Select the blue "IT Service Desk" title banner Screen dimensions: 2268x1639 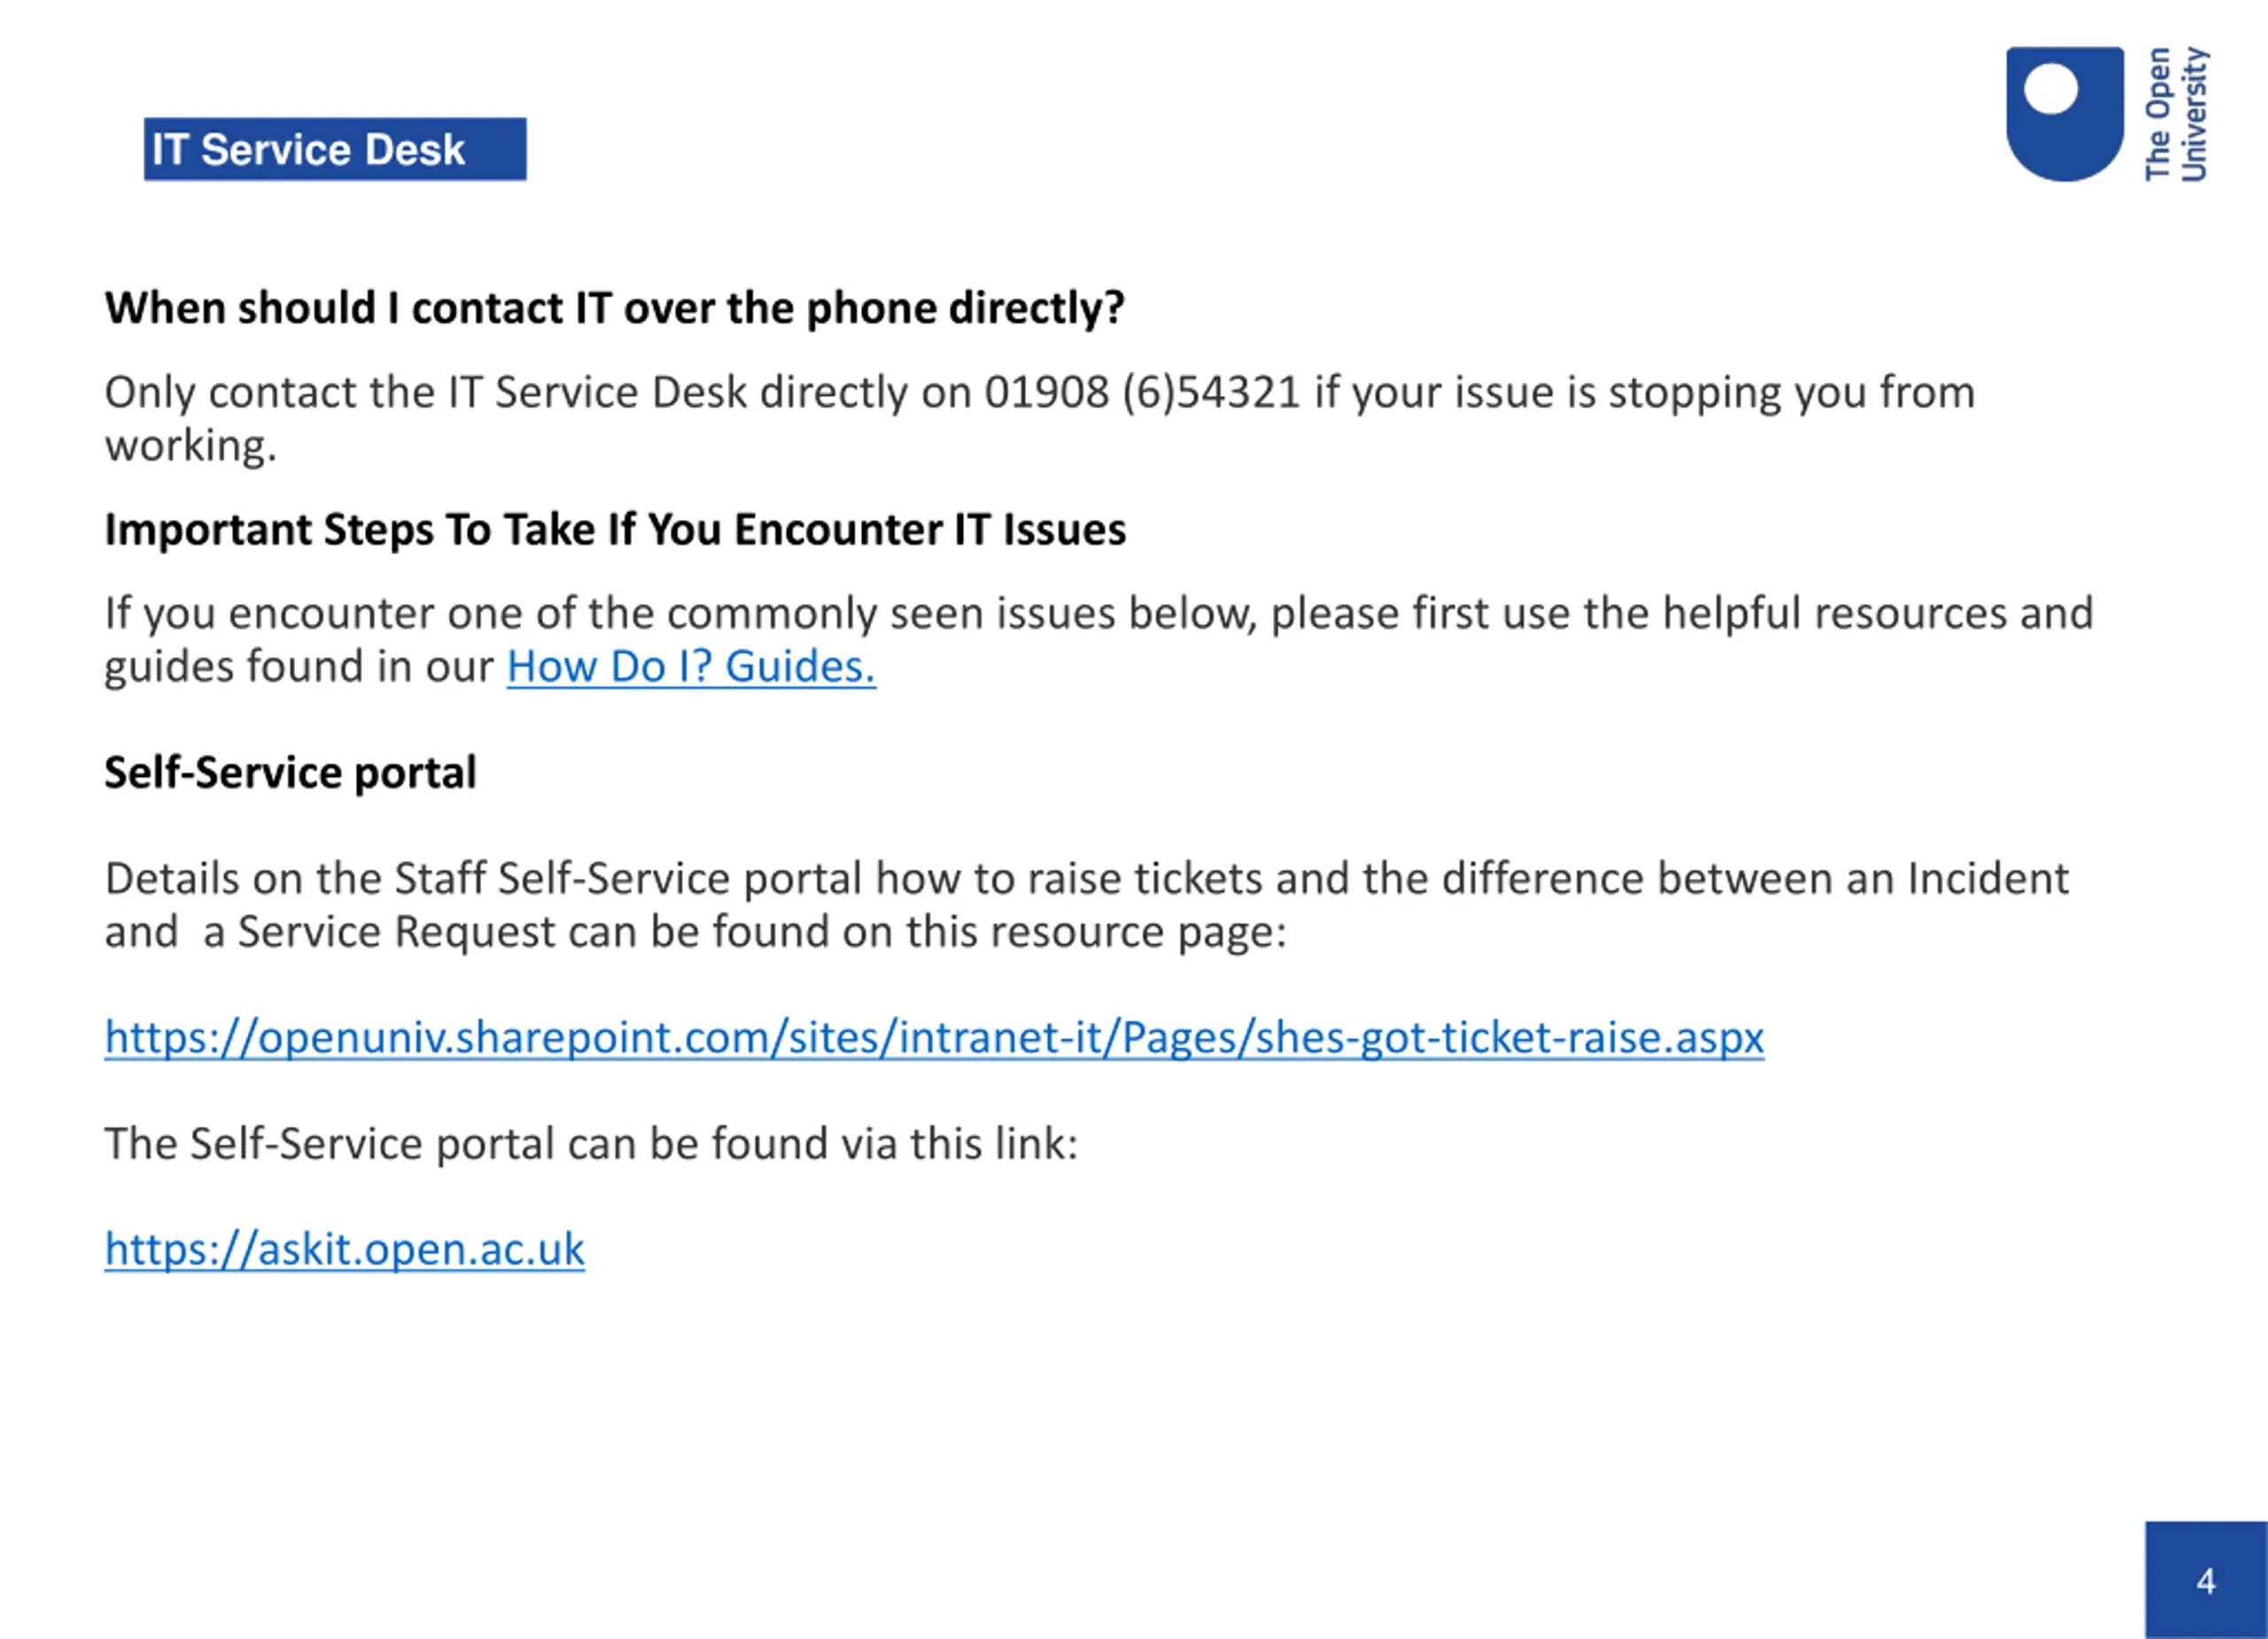tap(334, 150)
